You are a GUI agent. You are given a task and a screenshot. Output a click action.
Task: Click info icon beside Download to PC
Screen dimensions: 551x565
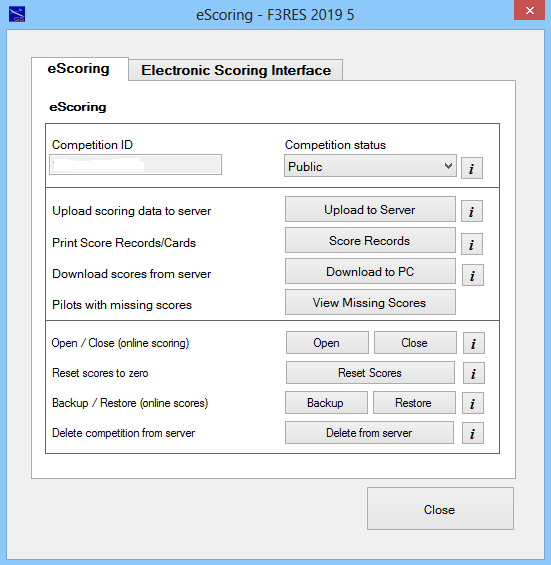point(472,275)
